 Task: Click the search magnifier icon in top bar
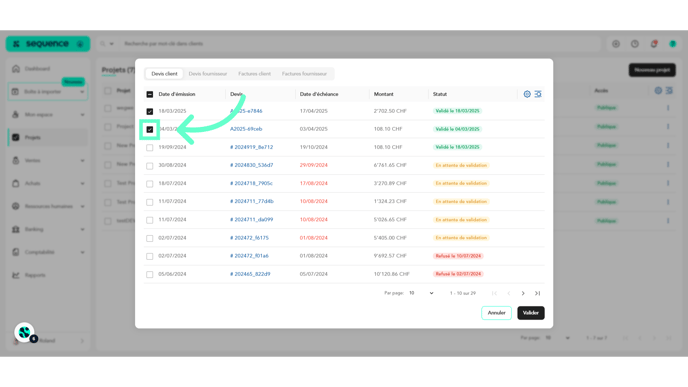point(103,44)
